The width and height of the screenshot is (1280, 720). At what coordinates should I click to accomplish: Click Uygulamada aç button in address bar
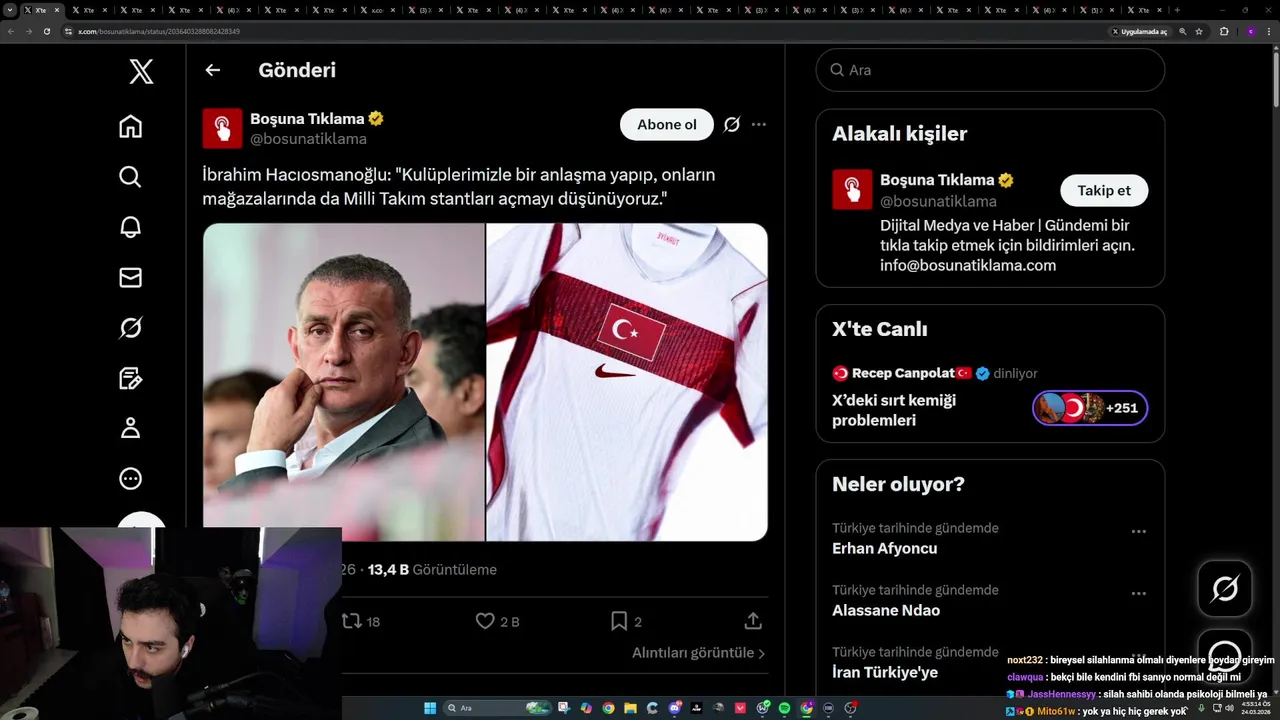tap(1139, 31)
